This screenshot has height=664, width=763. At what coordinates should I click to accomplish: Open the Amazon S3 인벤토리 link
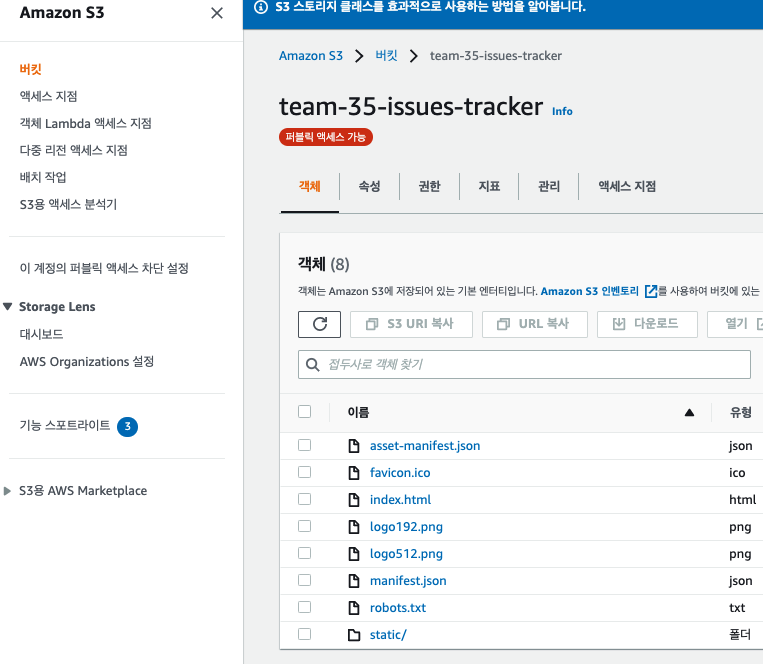tap(590, 291)
